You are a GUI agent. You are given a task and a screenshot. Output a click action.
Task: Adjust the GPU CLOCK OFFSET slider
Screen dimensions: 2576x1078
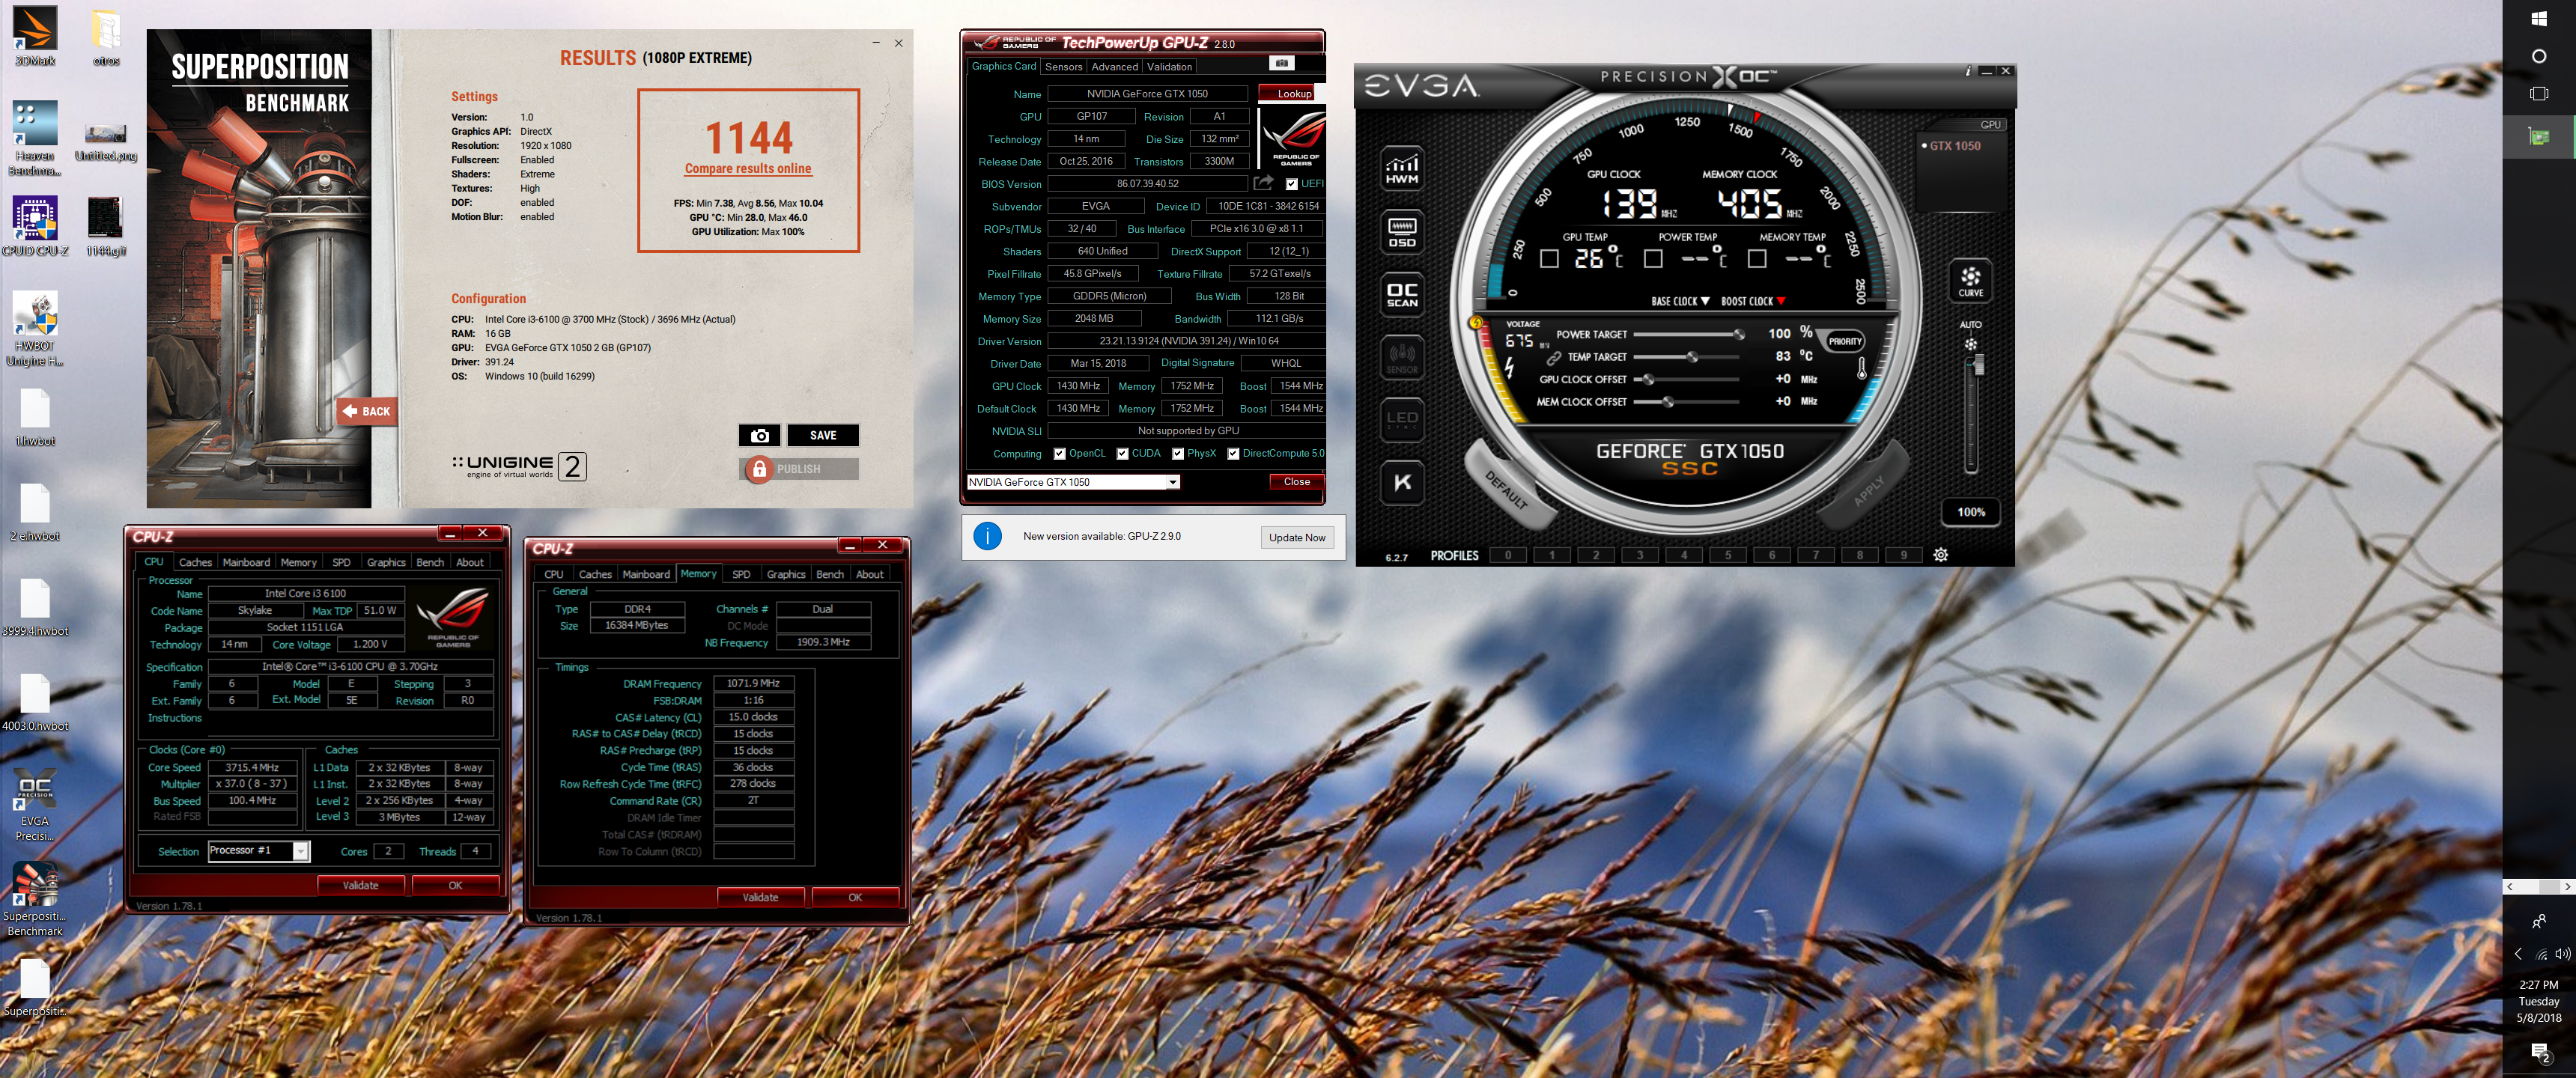coord(1688,379)
